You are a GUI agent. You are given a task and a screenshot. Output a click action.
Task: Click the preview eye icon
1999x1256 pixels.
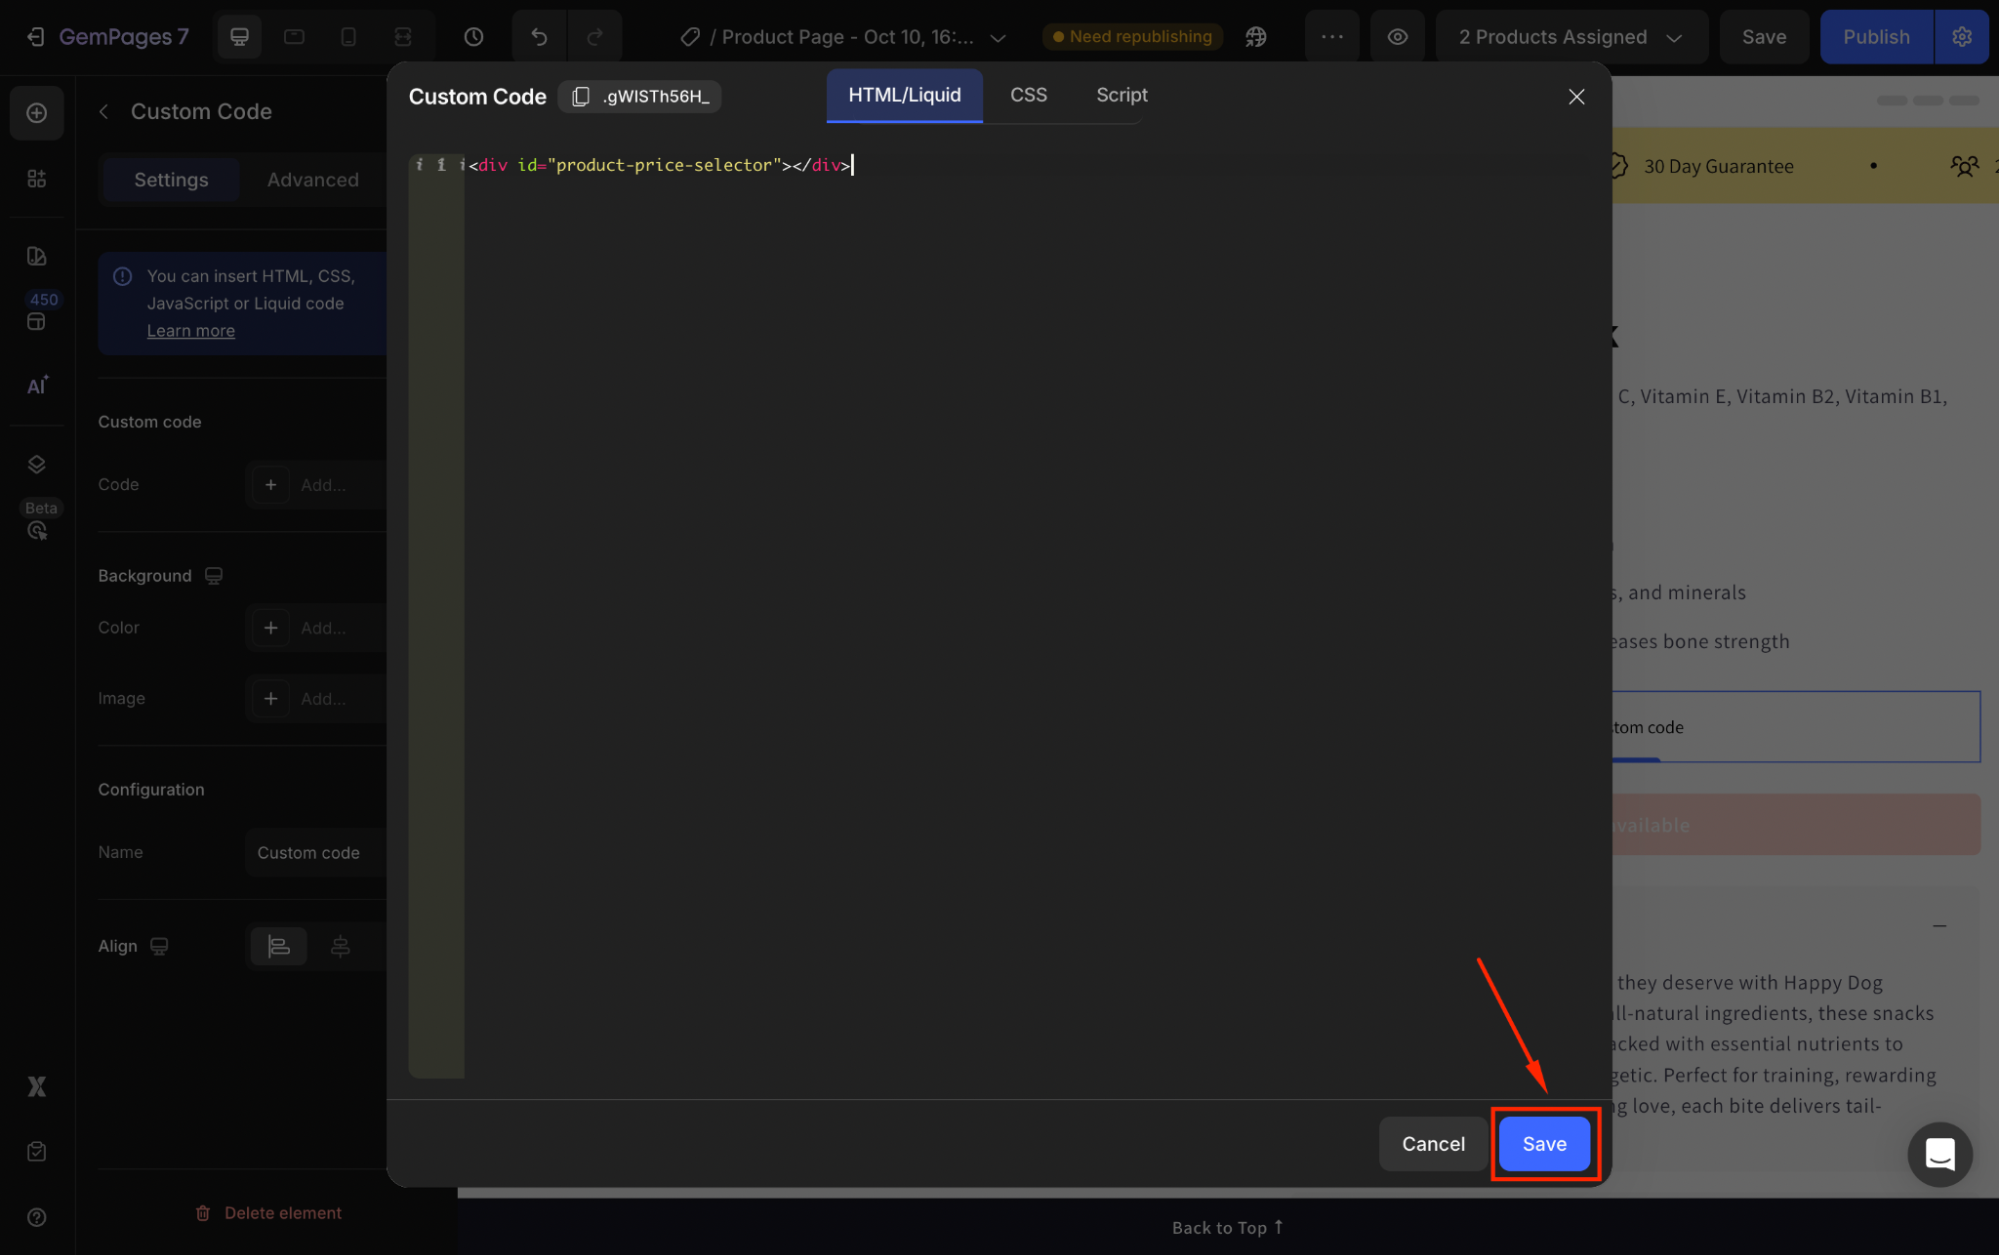point(1397,37)
